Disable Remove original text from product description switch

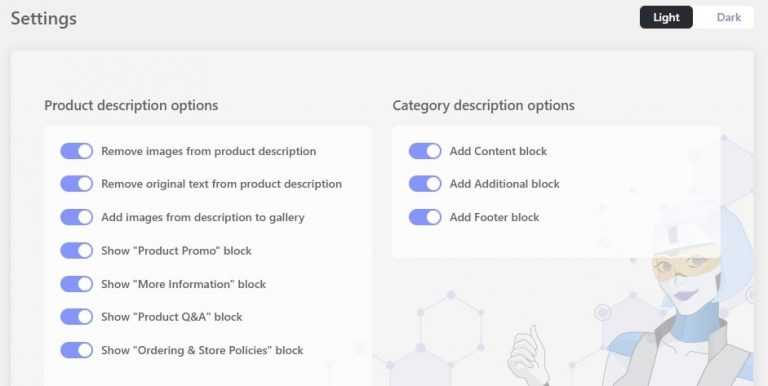[x=76, y=184]
